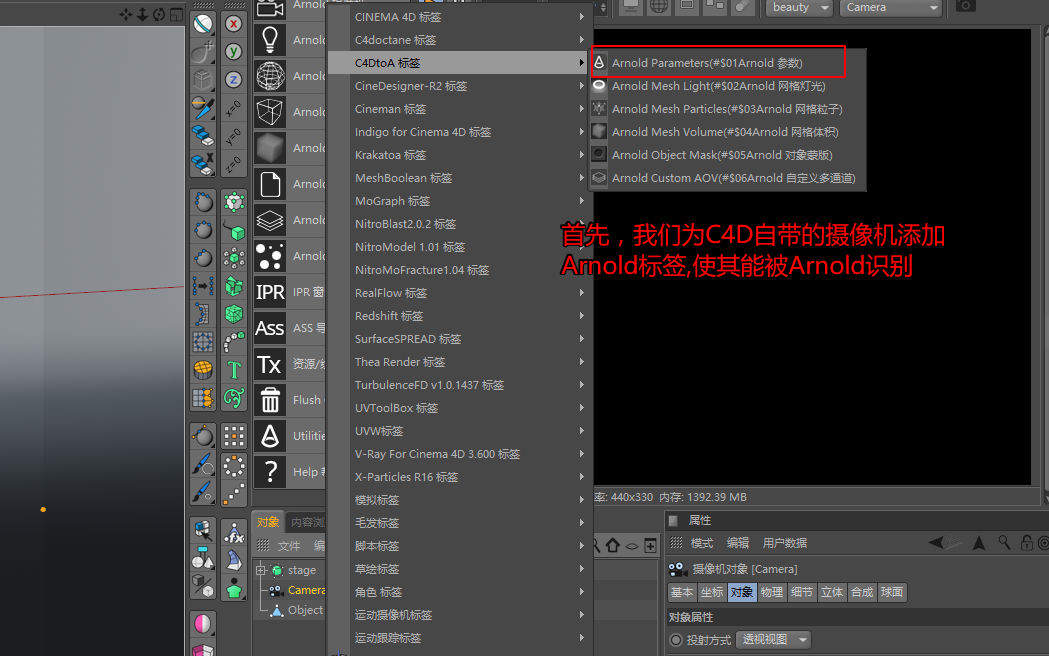This screenshot has height=656, width=1049.
Task: Open the CINEMA 4D 标签 submenu
Action: (x=460, y=17)
